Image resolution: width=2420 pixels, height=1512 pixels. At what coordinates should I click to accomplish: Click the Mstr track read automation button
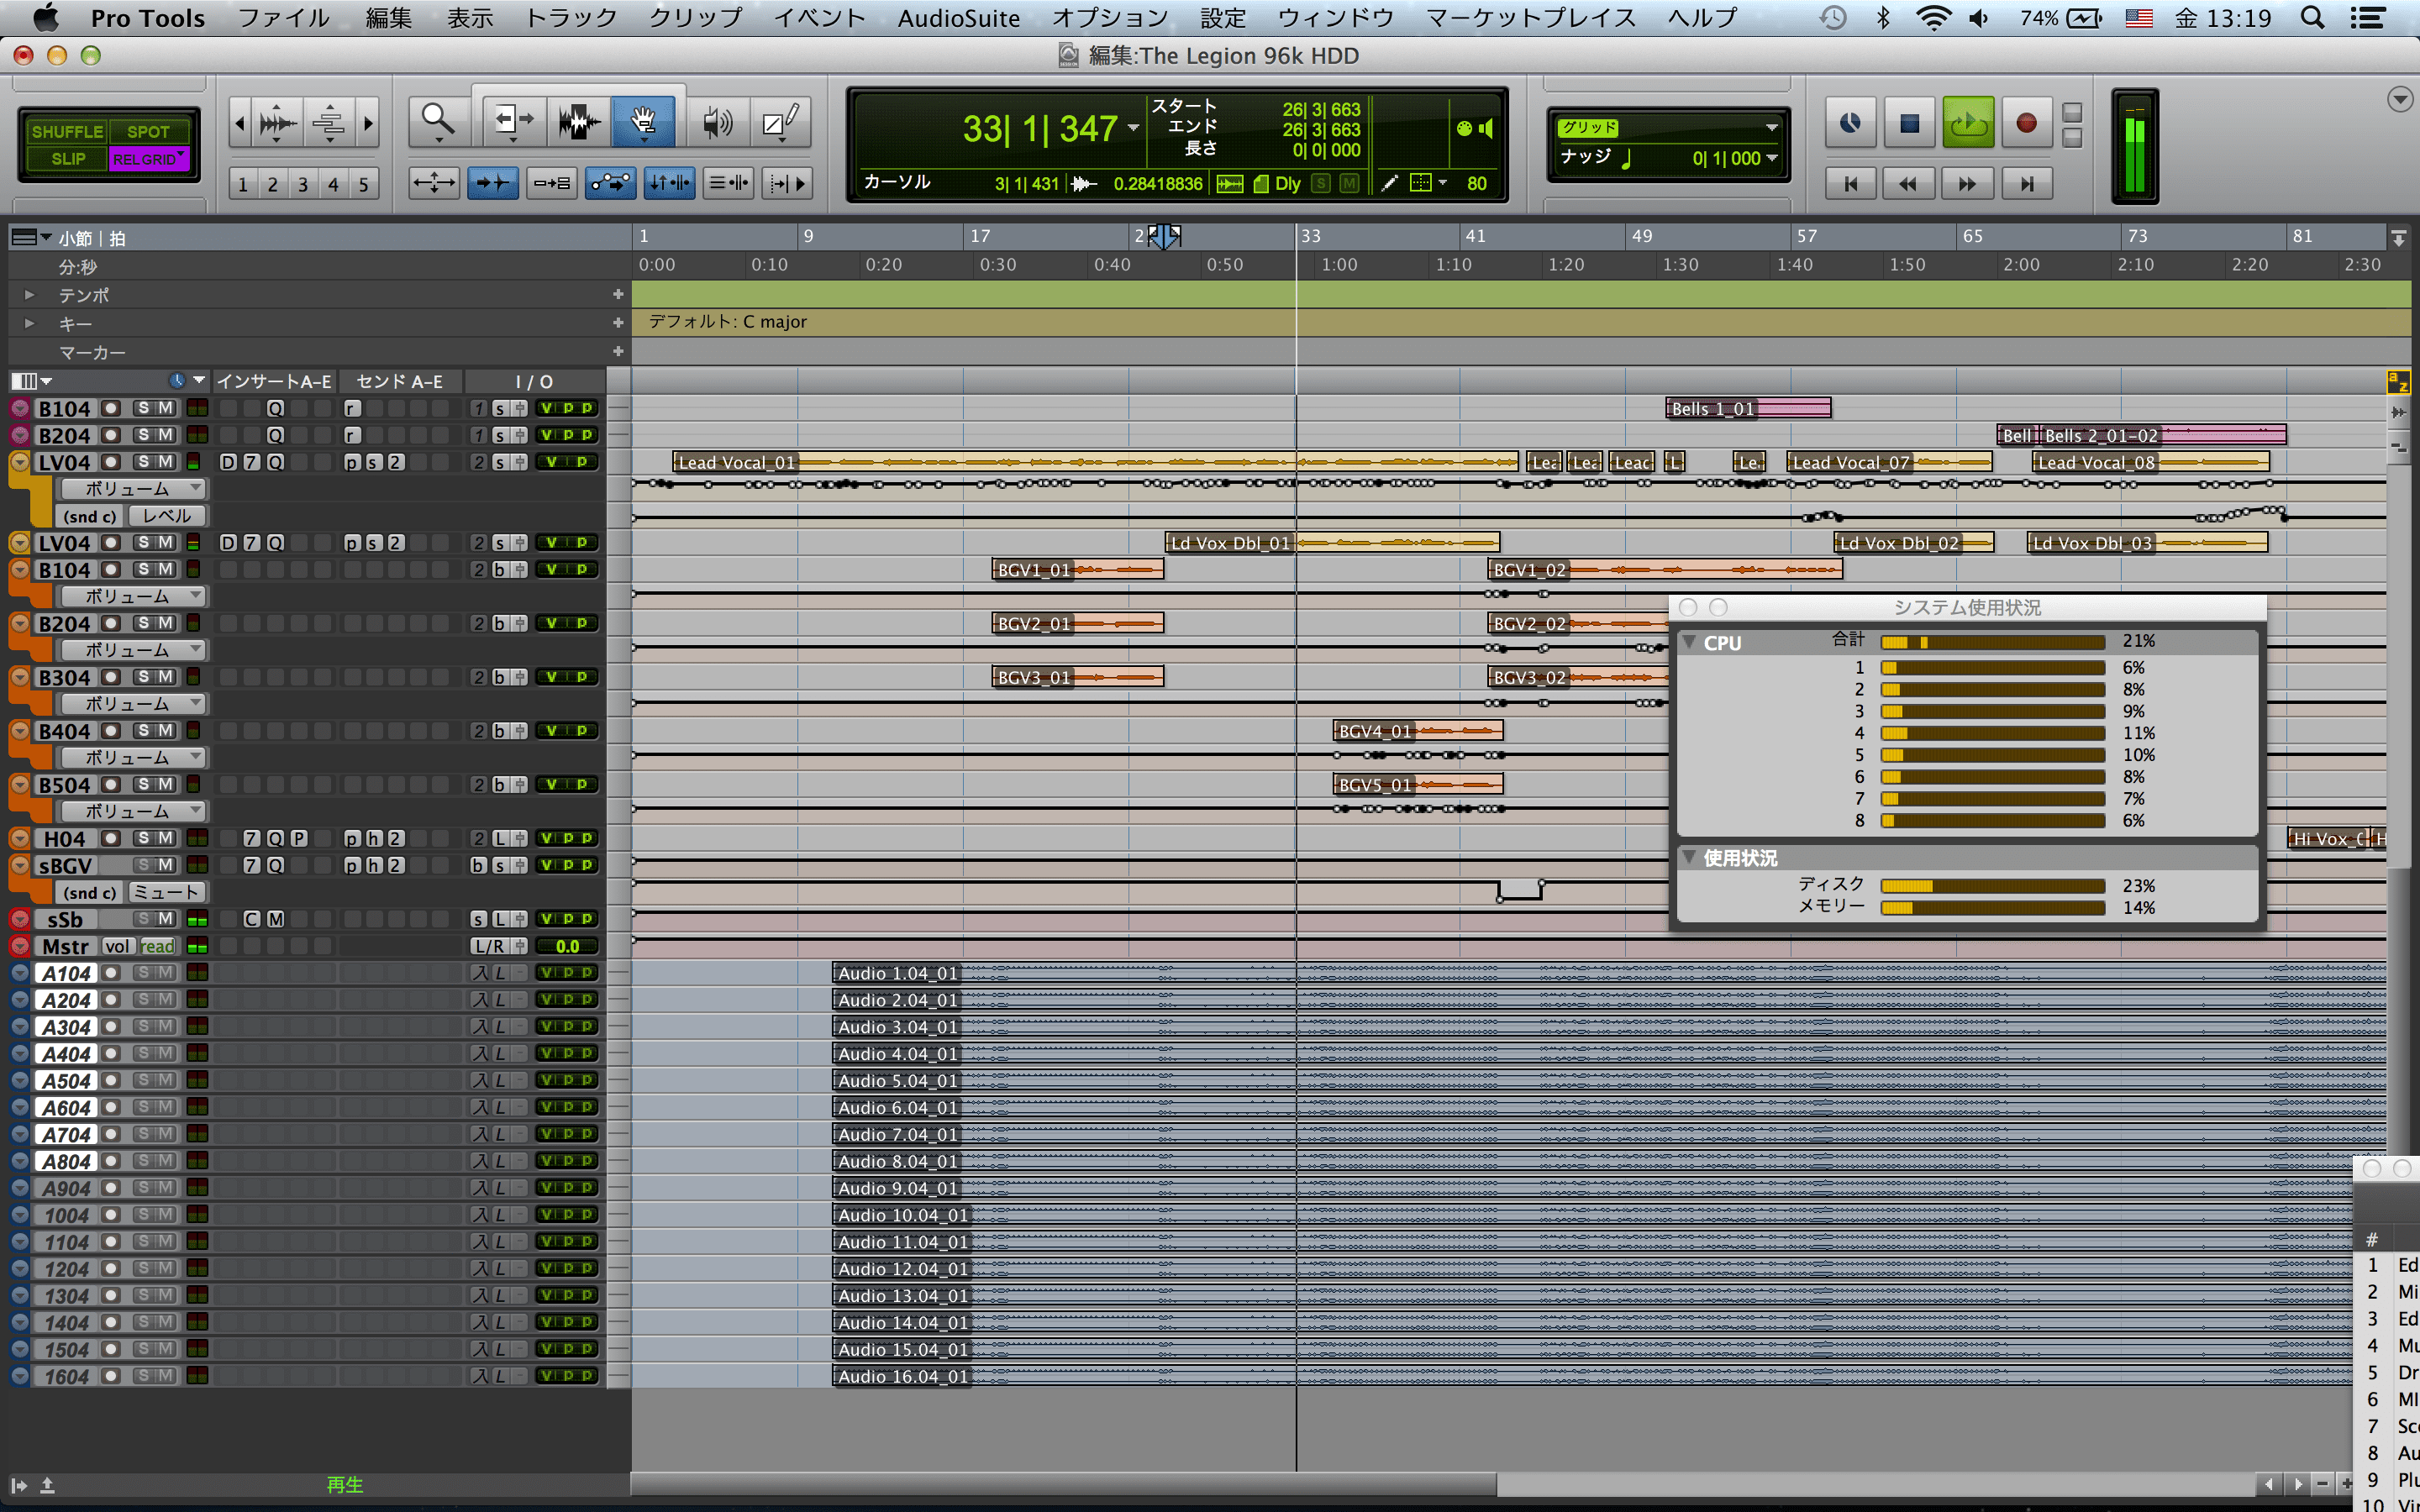pos(157,946)
